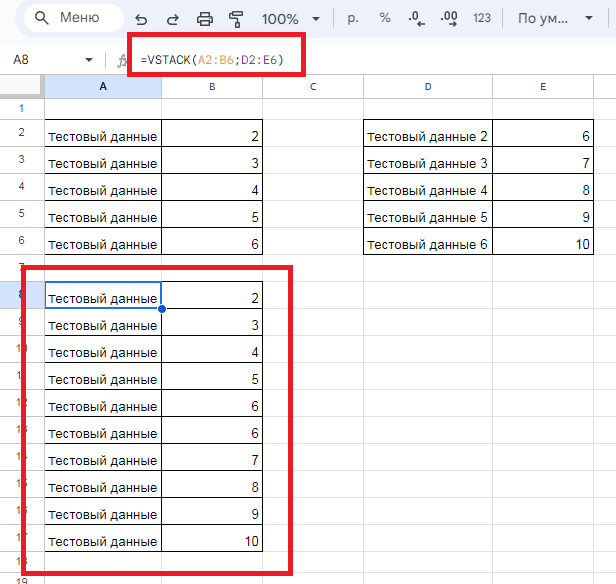Select row 3 header

tap(22, 159)
